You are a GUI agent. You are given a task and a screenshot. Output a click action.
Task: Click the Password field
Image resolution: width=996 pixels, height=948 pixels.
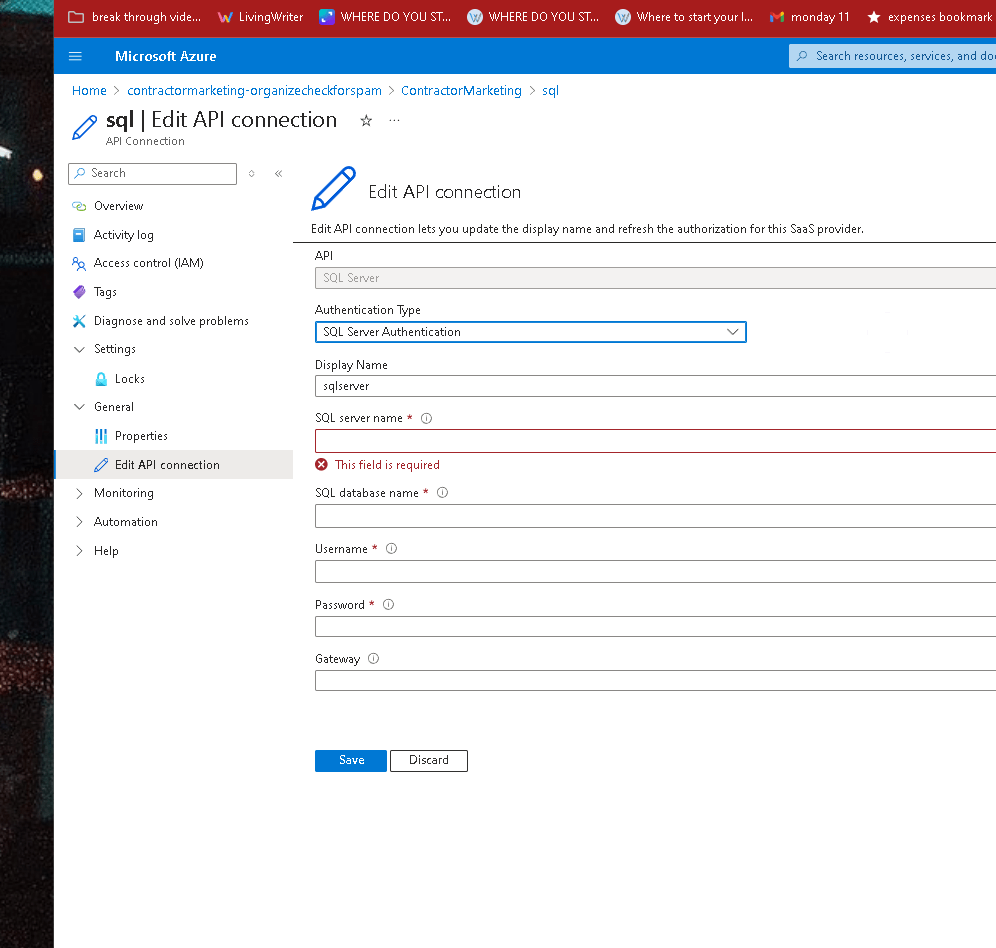click(656, 626)
